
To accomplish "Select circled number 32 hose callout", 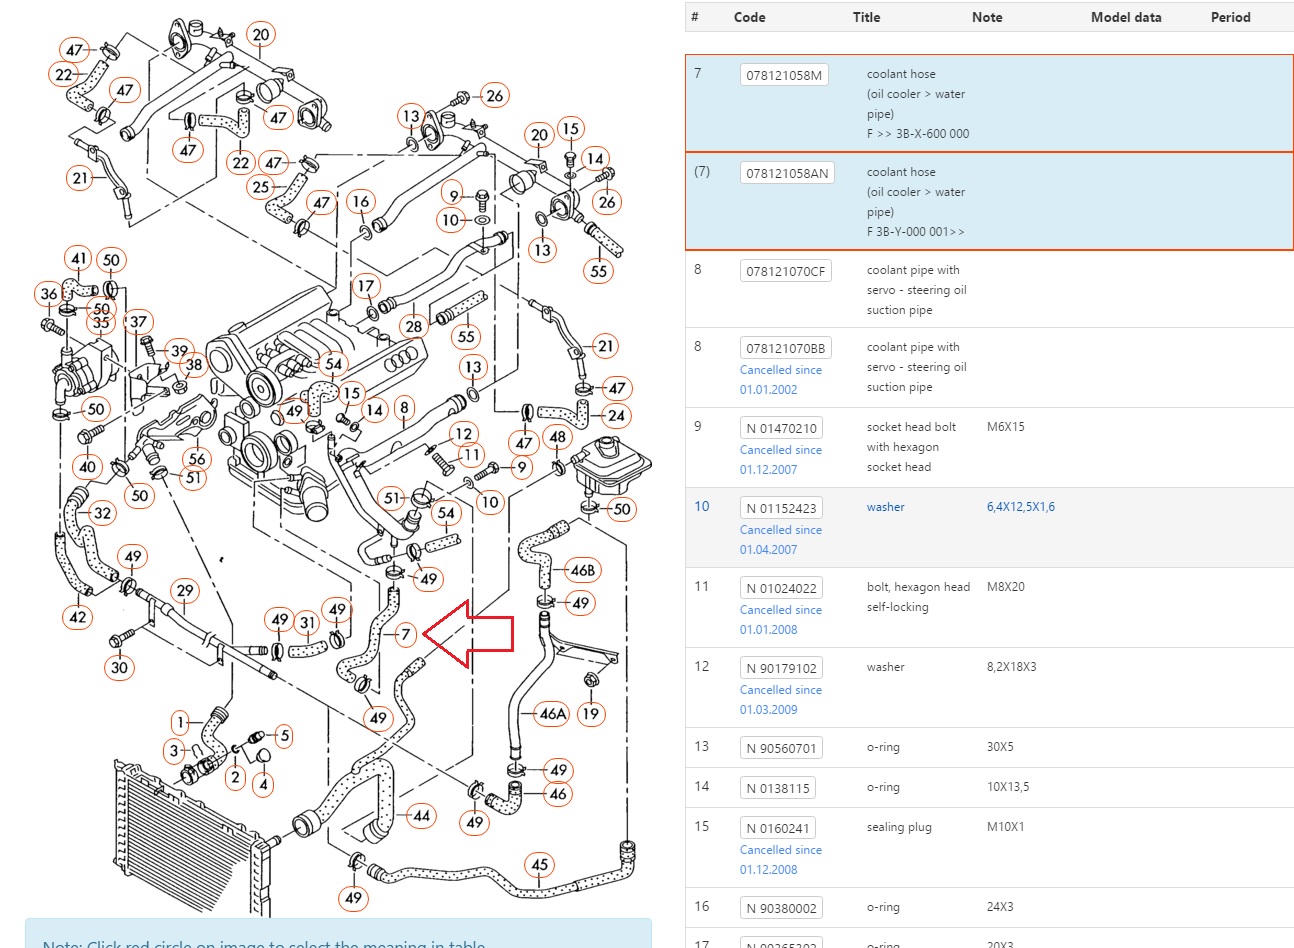I will click(102, 513).
